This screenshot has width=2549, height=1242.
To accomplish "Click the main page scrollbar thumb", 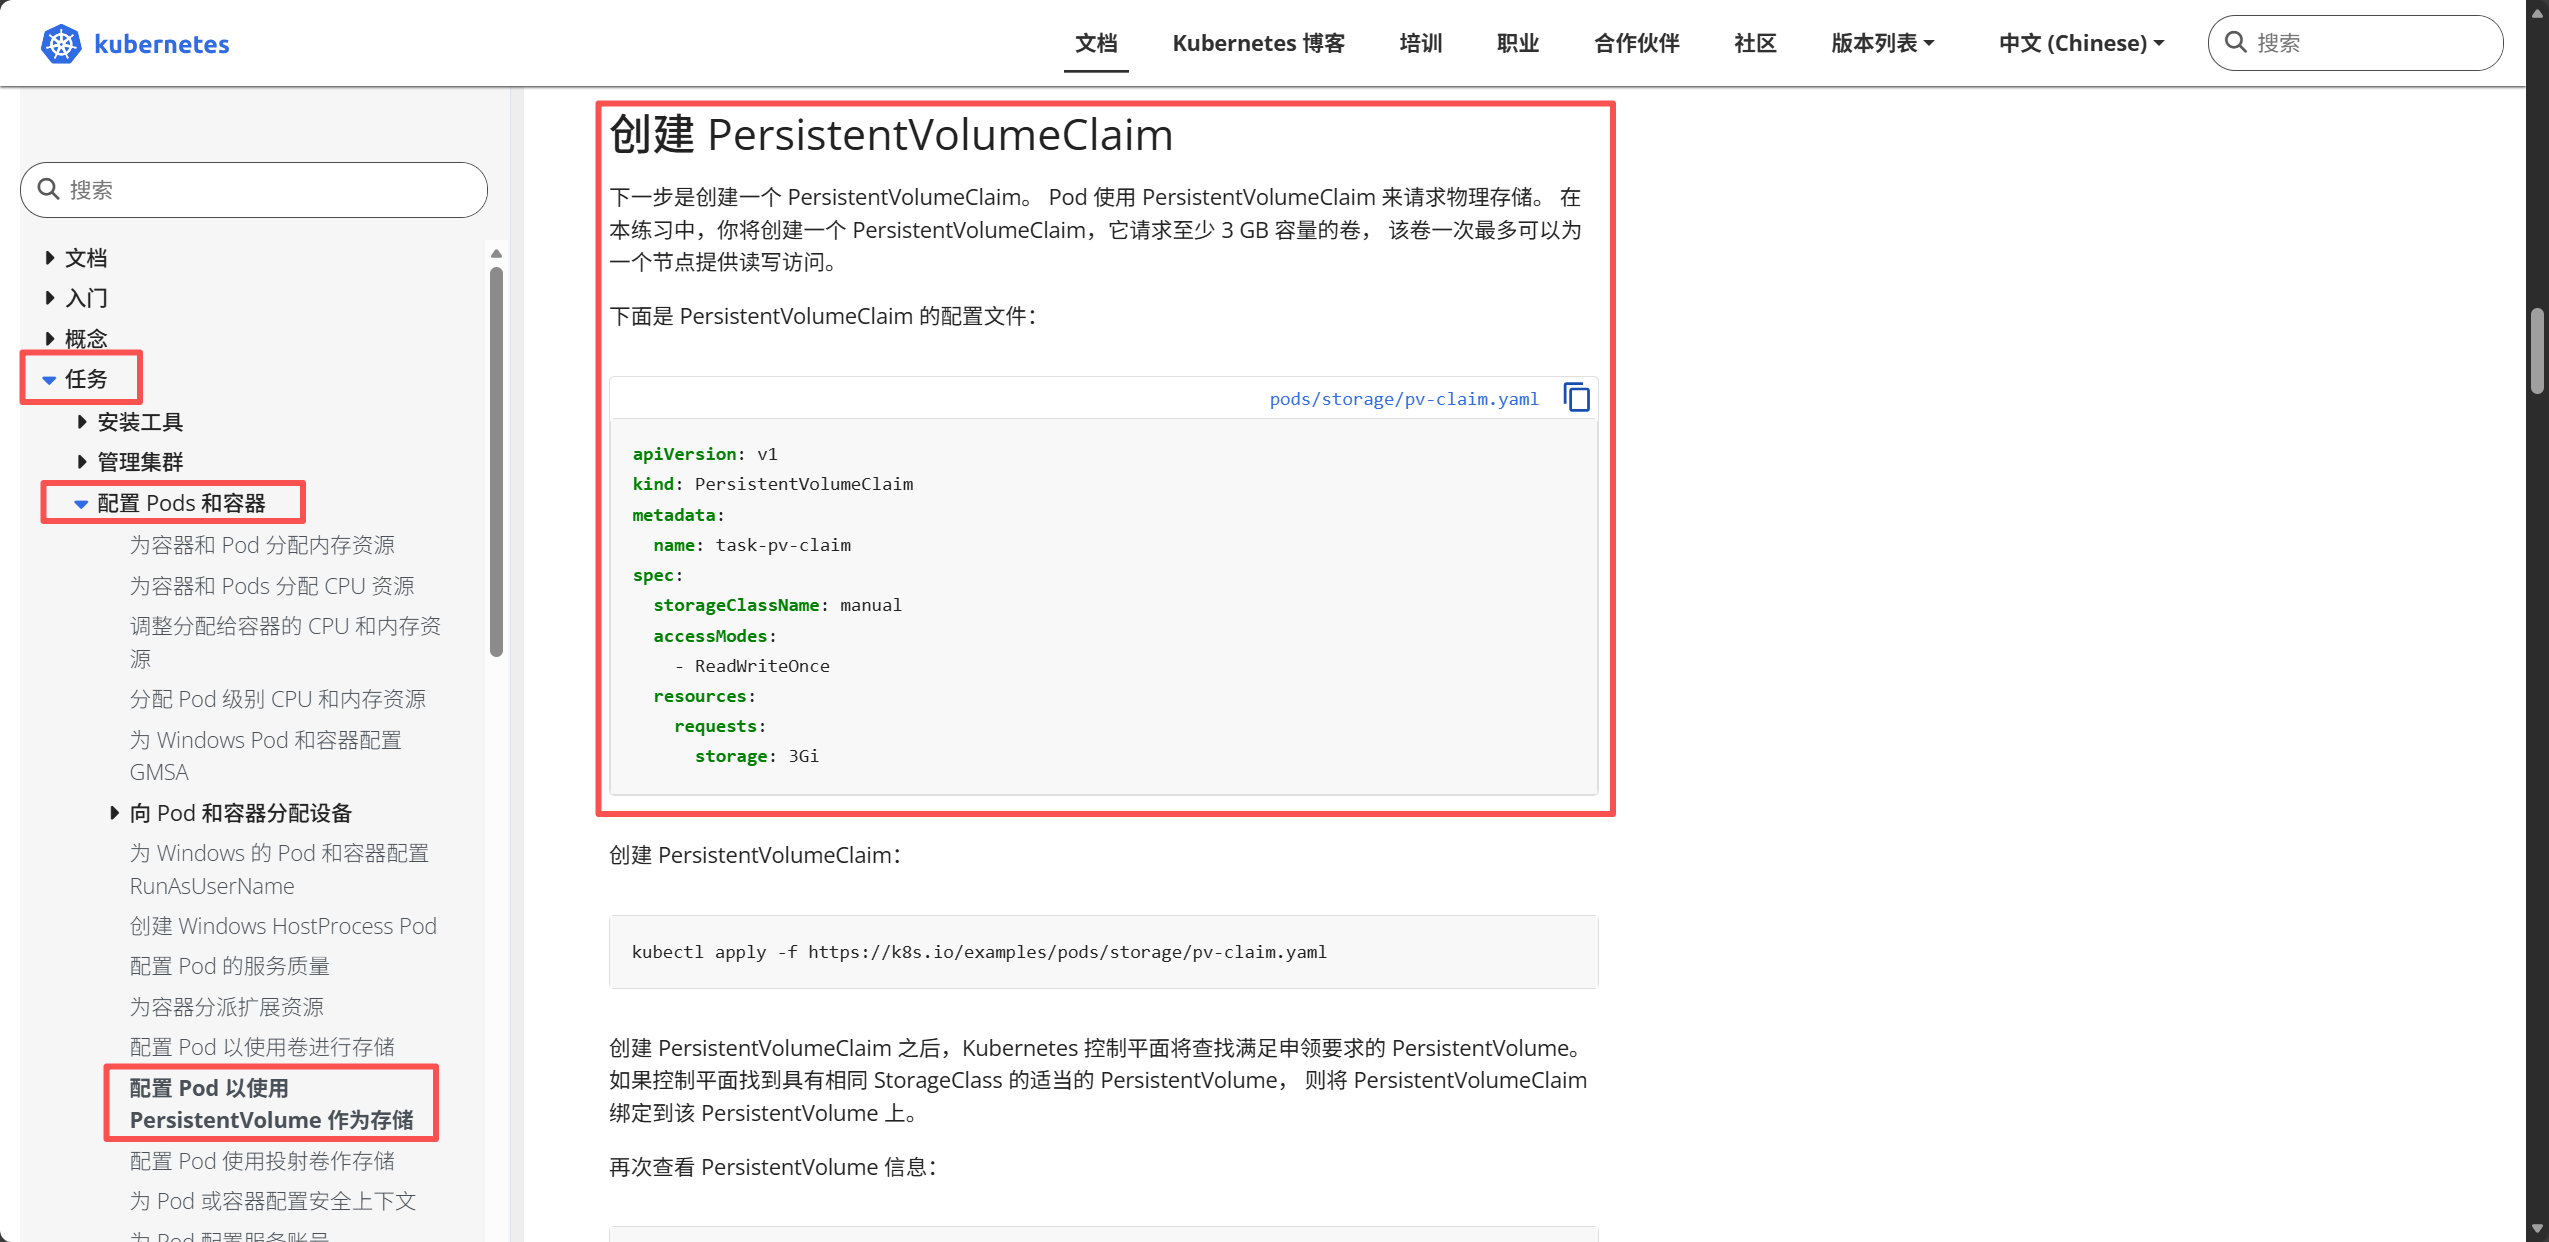I will point(2537,351).
